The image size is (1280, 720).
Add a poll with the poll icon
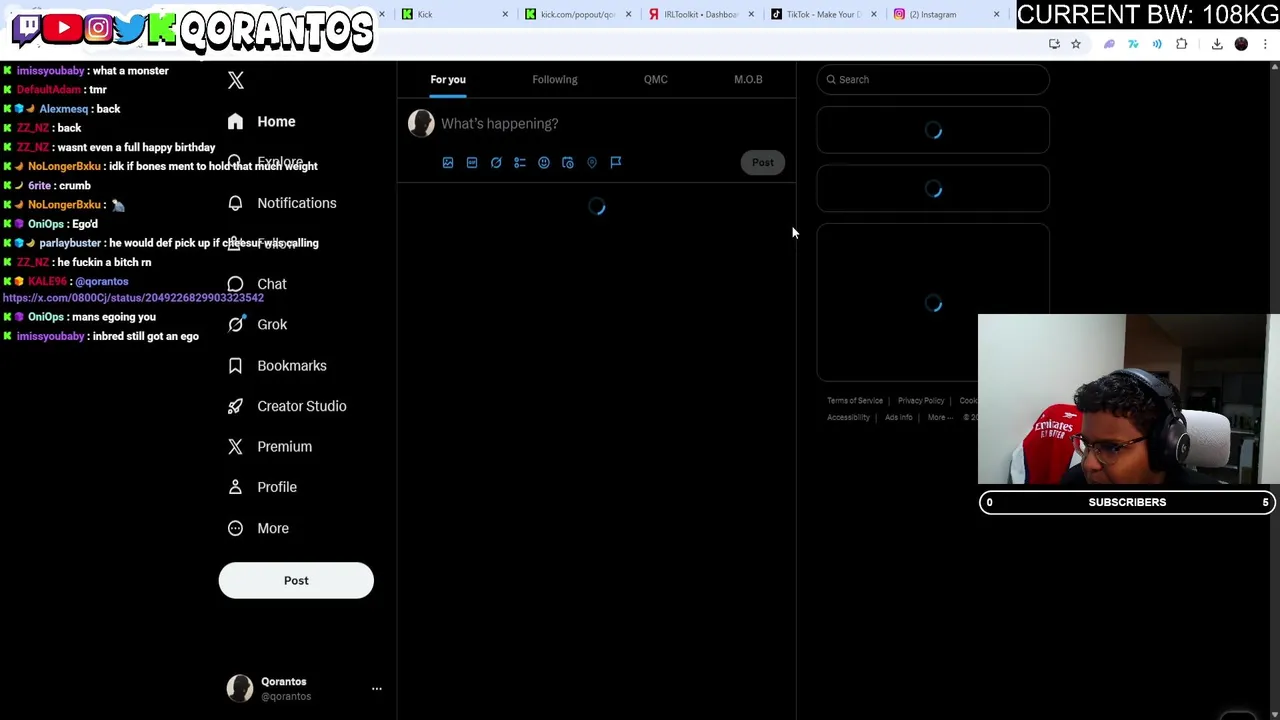pos(520,163)
